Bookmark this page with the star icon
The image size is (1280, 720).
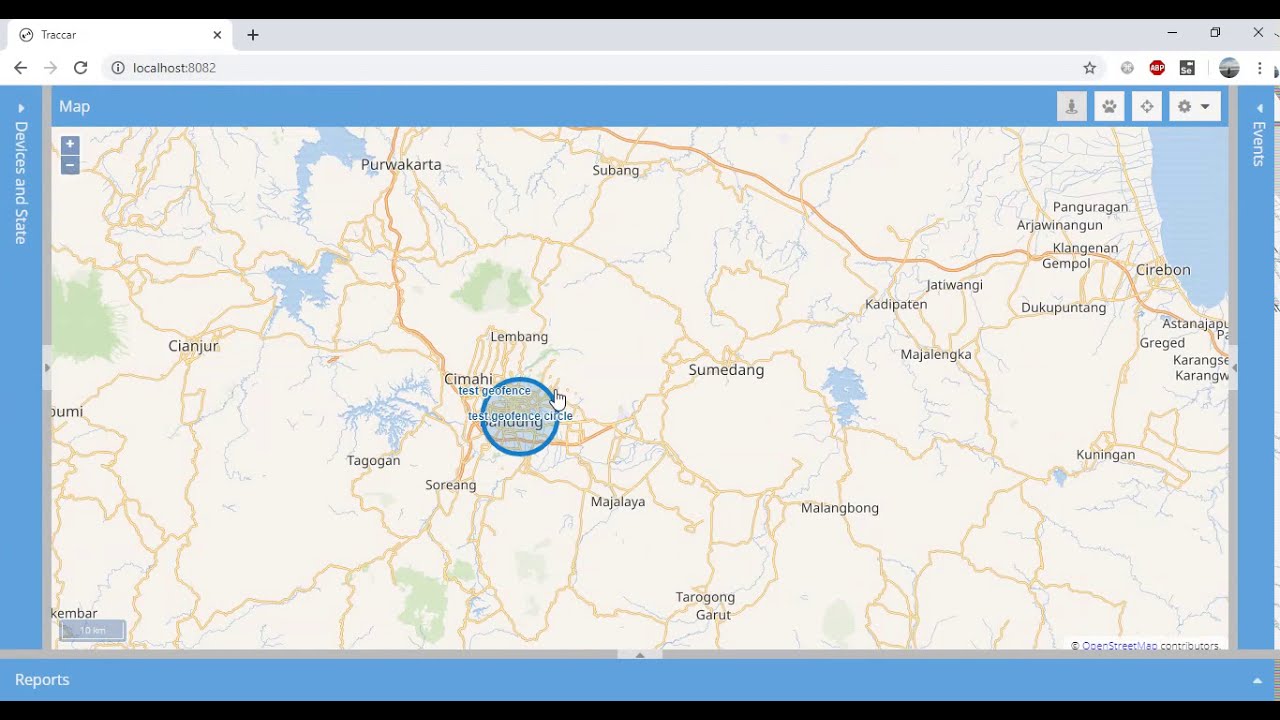[x=1090, y=68]
